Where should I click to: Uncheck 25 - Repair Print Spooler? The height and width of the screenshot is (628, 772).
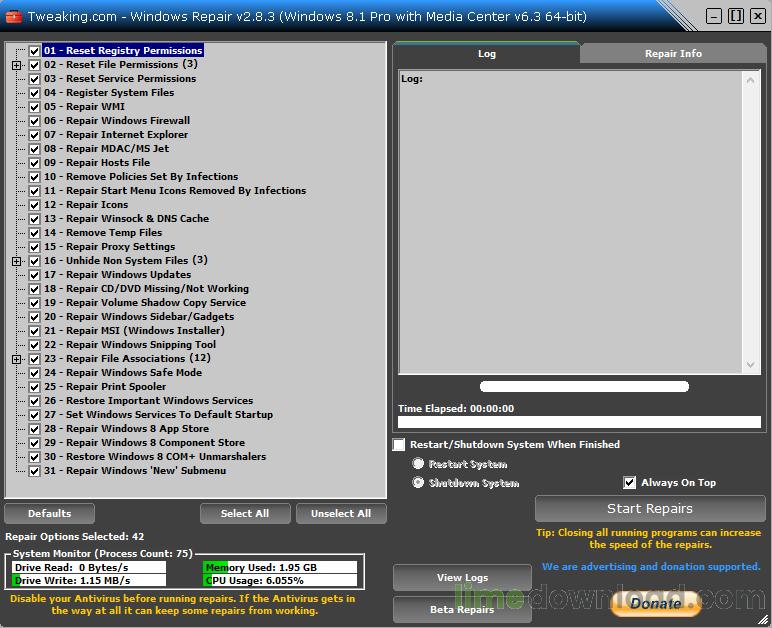(x=34, y=387)
